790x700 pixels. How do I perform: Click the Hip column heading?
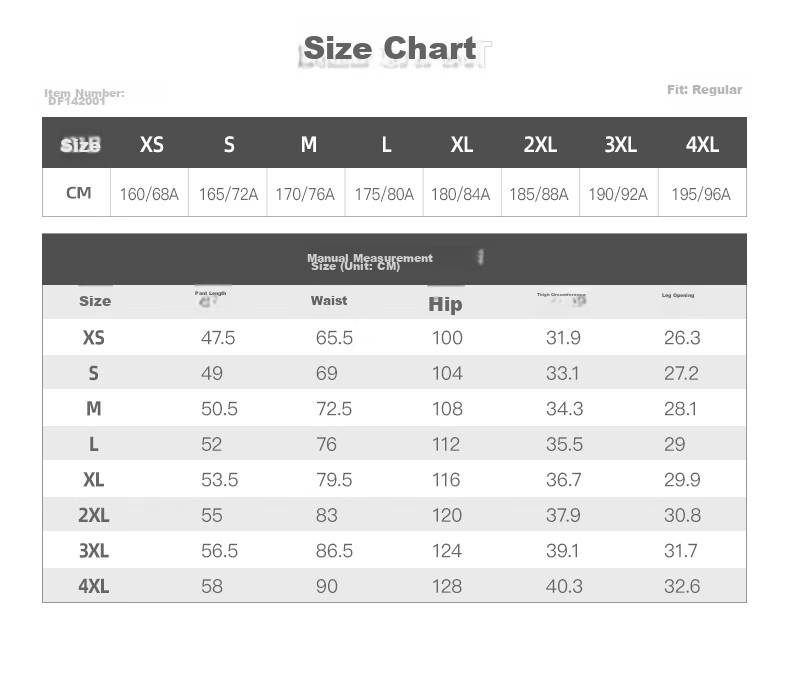click(445, 304)
